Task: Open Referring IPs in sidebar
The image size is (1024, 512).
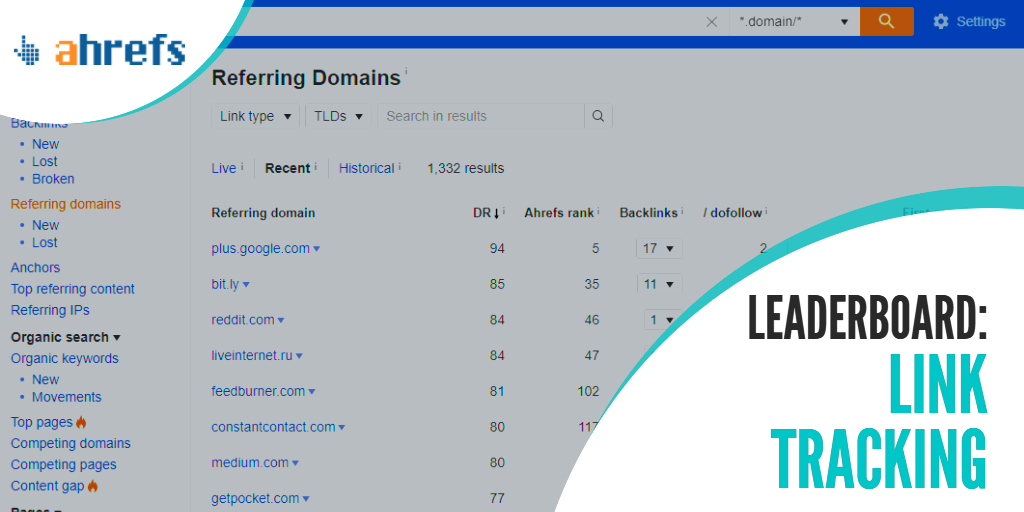Action: (x=50, y=310)
